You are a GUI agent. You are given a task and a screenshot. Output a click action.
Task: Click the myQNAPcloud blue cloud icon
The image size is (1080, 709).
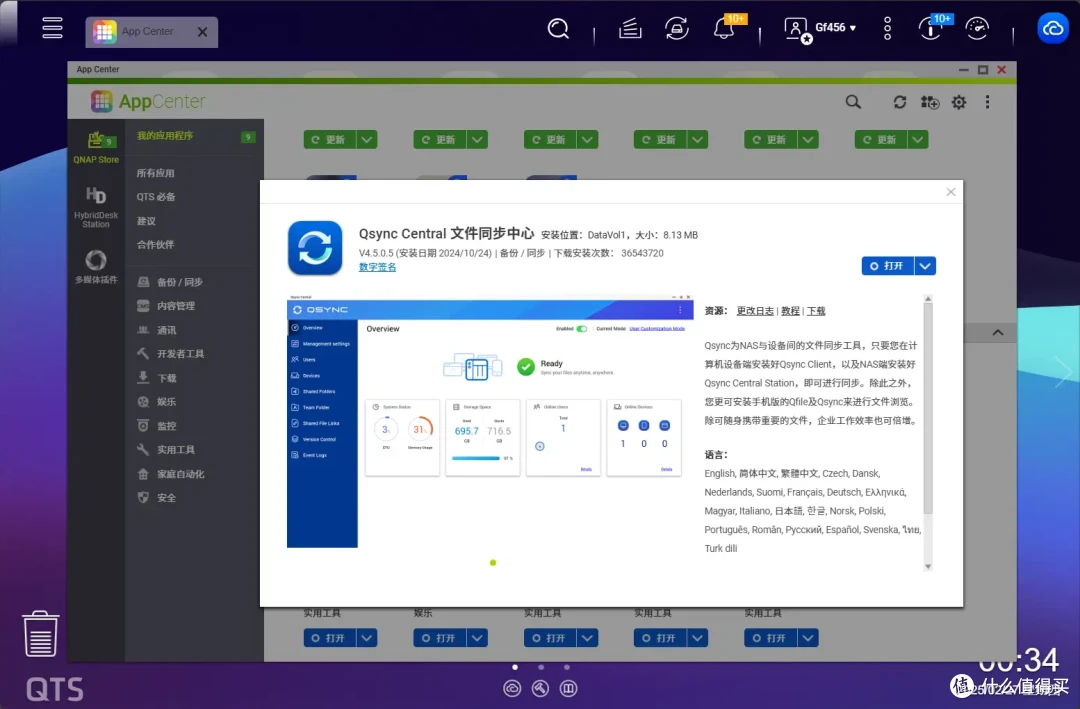click(1052, 29)
